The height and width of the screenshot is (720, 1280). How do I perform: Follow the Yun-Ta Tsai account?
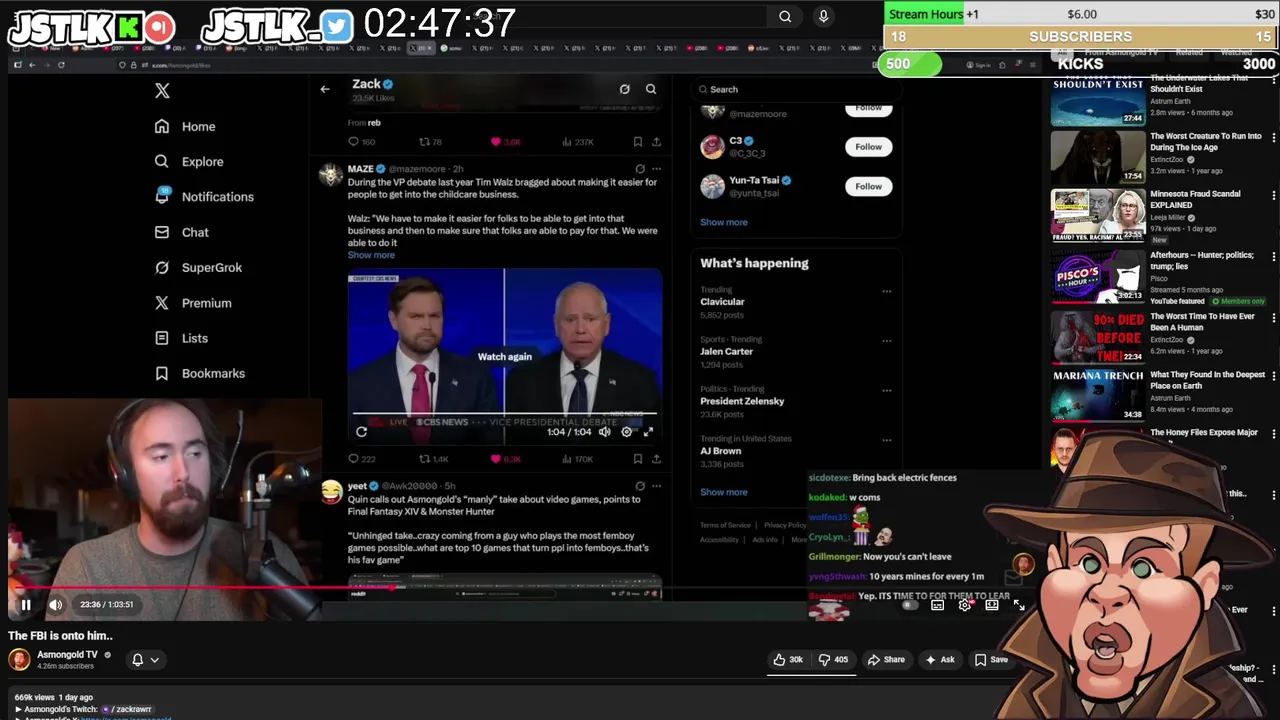tap(868, 186)
